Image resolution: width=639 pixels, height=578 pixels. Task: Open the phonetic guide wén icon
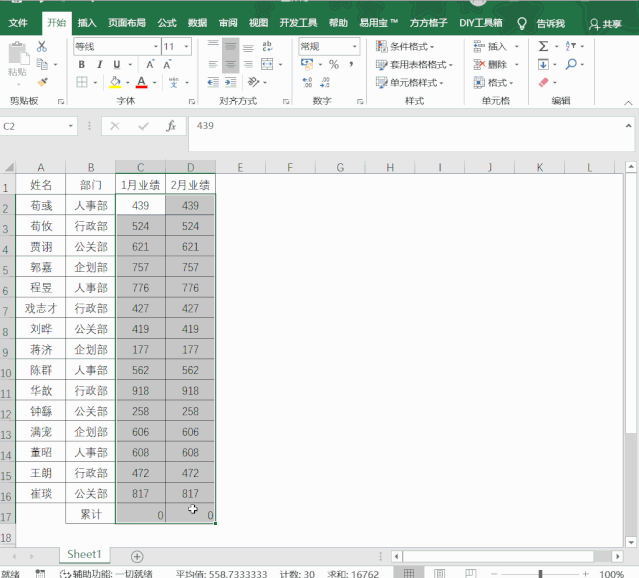174,82
